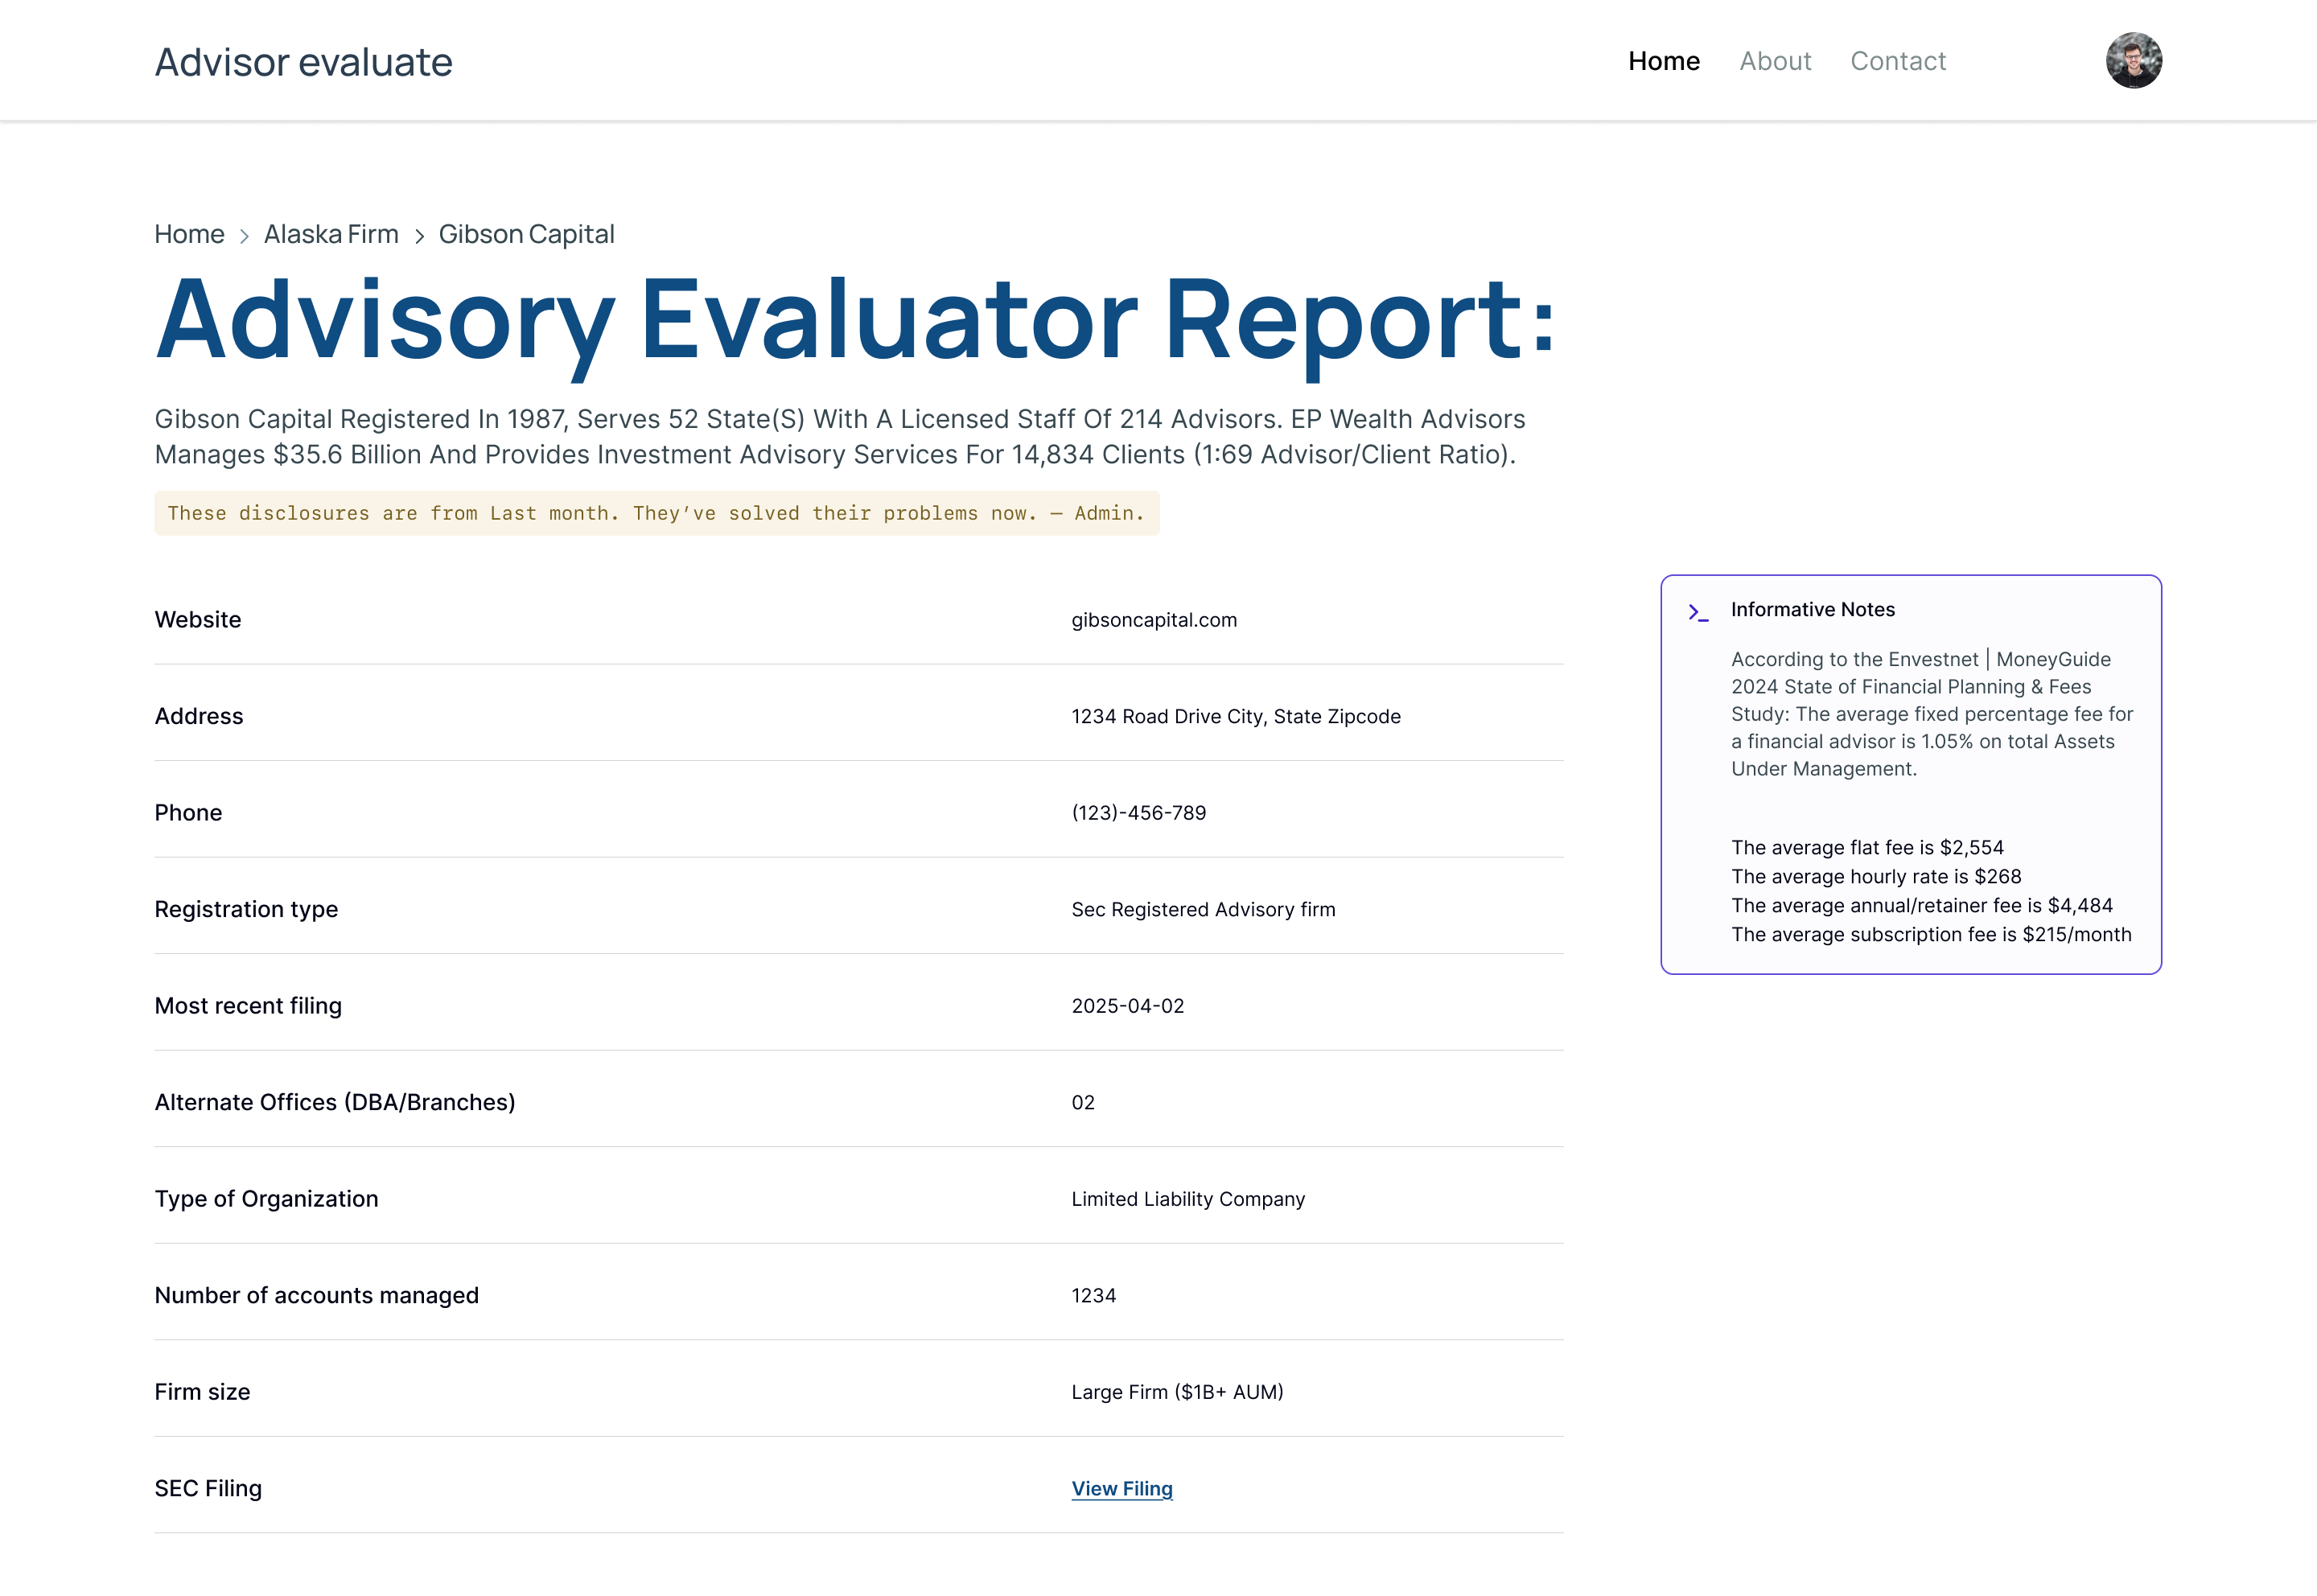Click the Most recent filing date 2025-04-02
This screenshot has width=2317, height=1596.
point(1127,1005)
